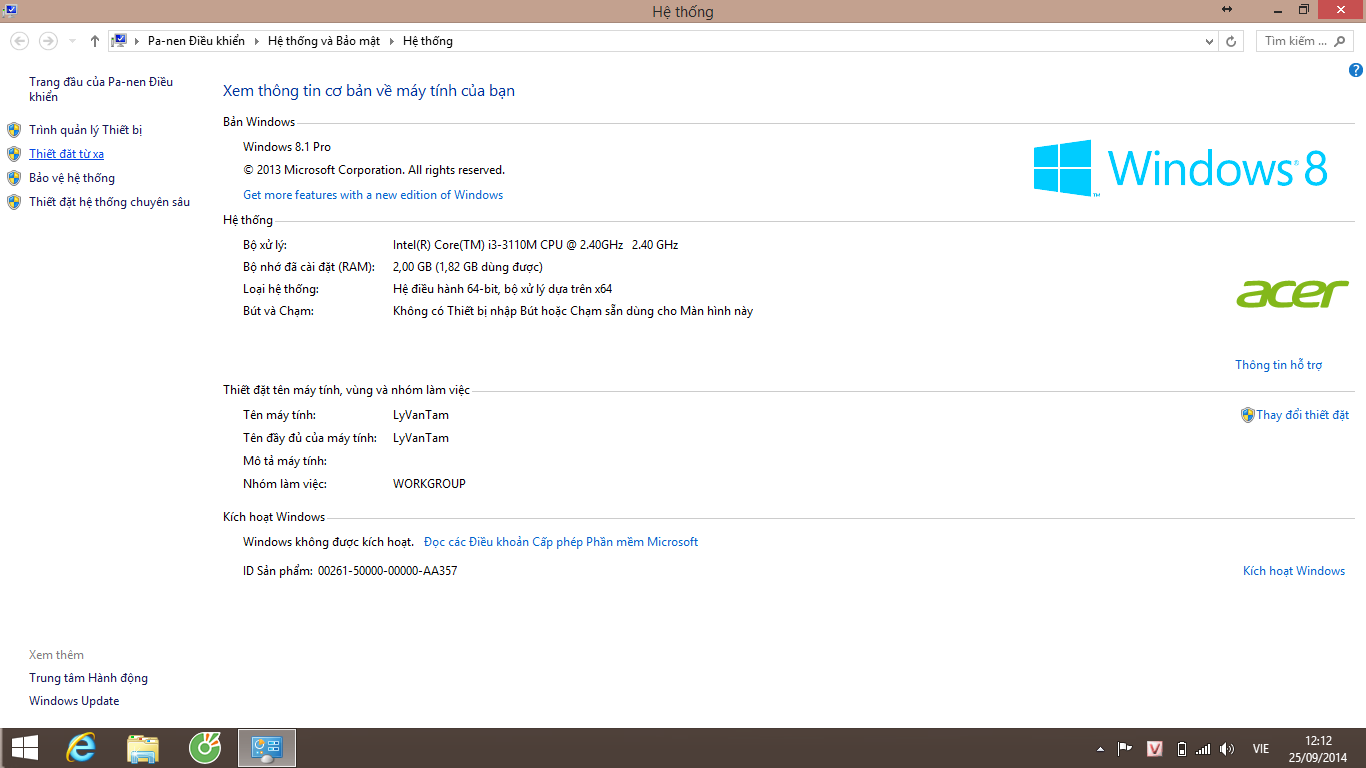Open File Explorer on the taskbar
Image resolution: width=1366 pixels, height=768 pixels.
pos(143,748)
